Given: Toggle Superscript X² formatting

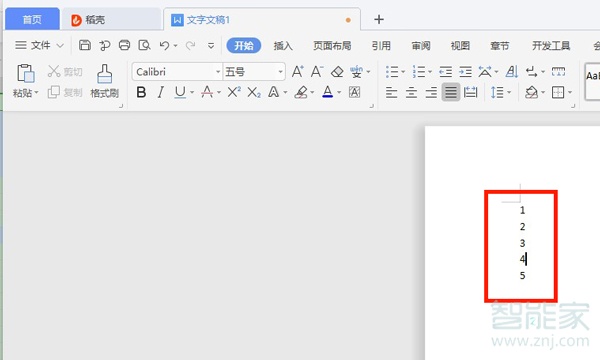Looking at the screenshot, I should point(234,92).
